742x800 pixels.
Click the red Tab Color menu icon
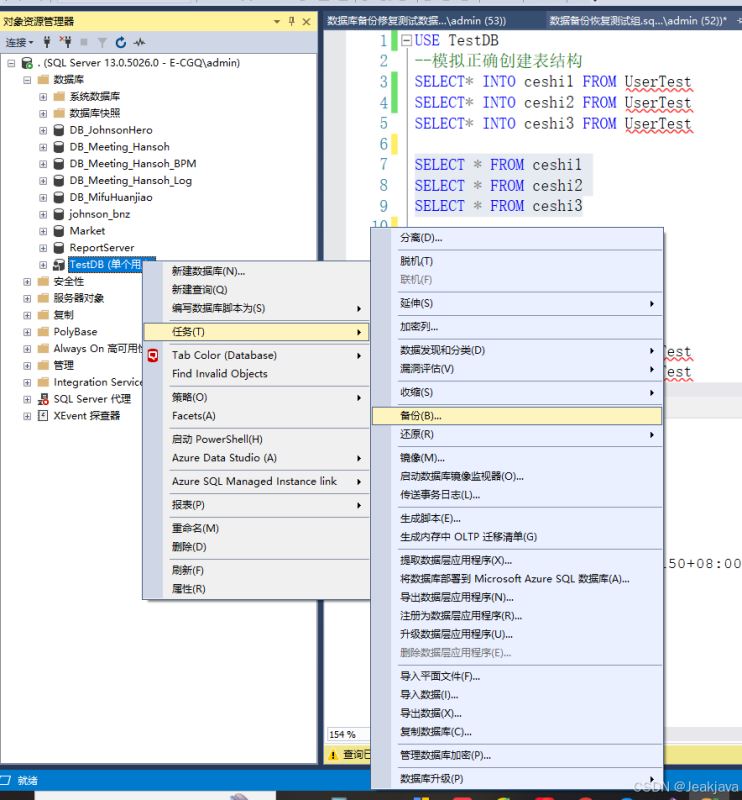pyautogui.click(x=153, y=356)
